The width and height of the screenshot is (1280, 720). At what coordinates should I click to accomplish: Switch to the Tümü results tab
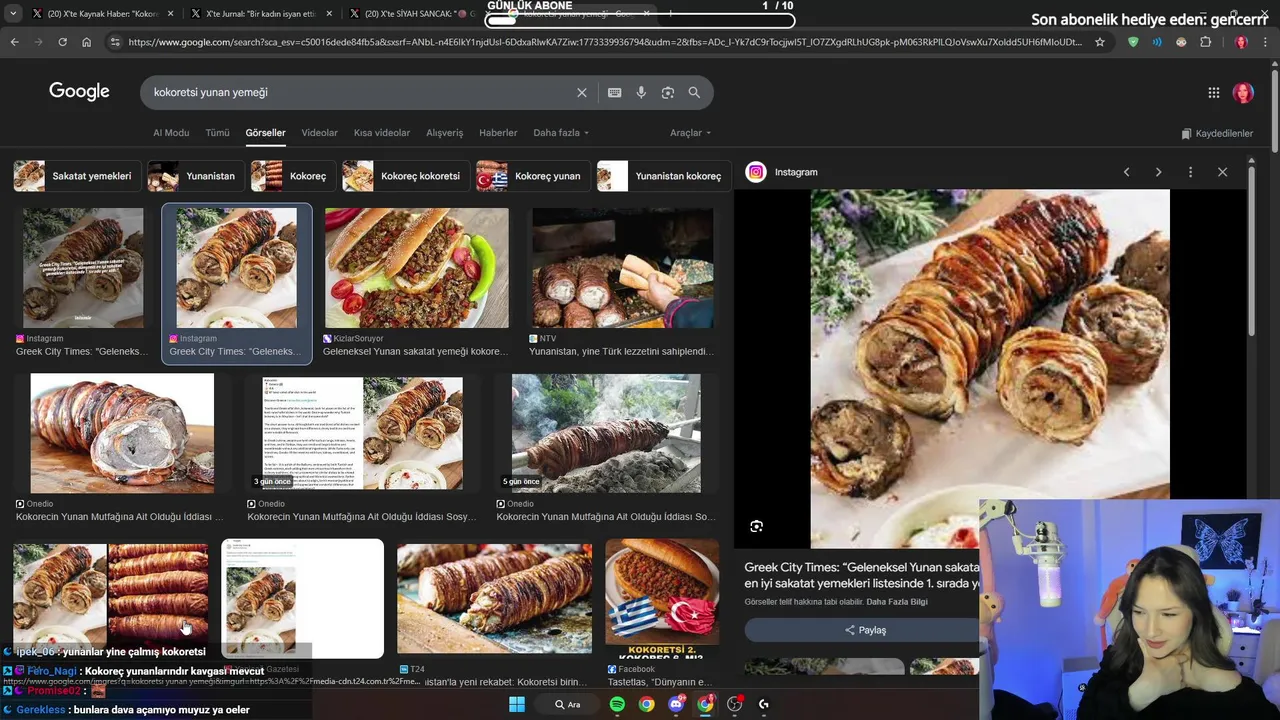click(x=217, y=133)
